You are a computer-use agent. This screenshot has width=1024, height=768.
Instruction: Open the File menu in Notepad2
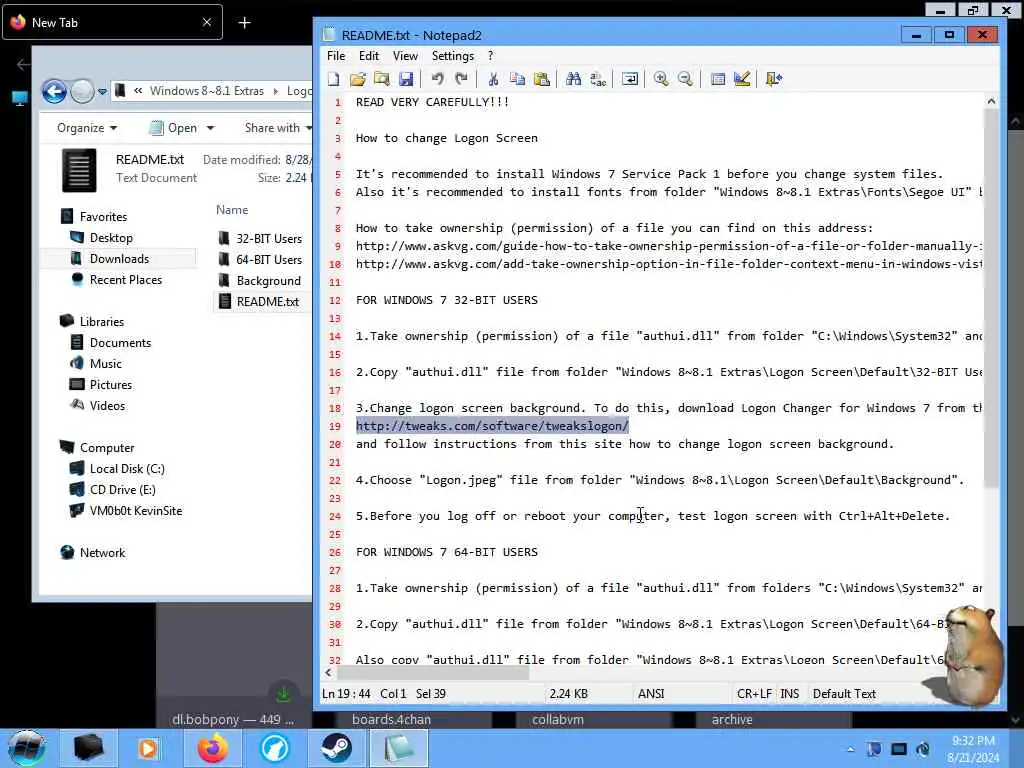coord(336,56)
